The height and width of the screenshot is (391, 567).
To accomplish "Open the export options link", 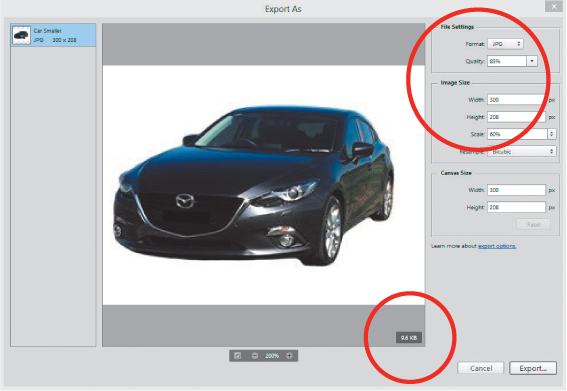I will (x=497, y=246).
